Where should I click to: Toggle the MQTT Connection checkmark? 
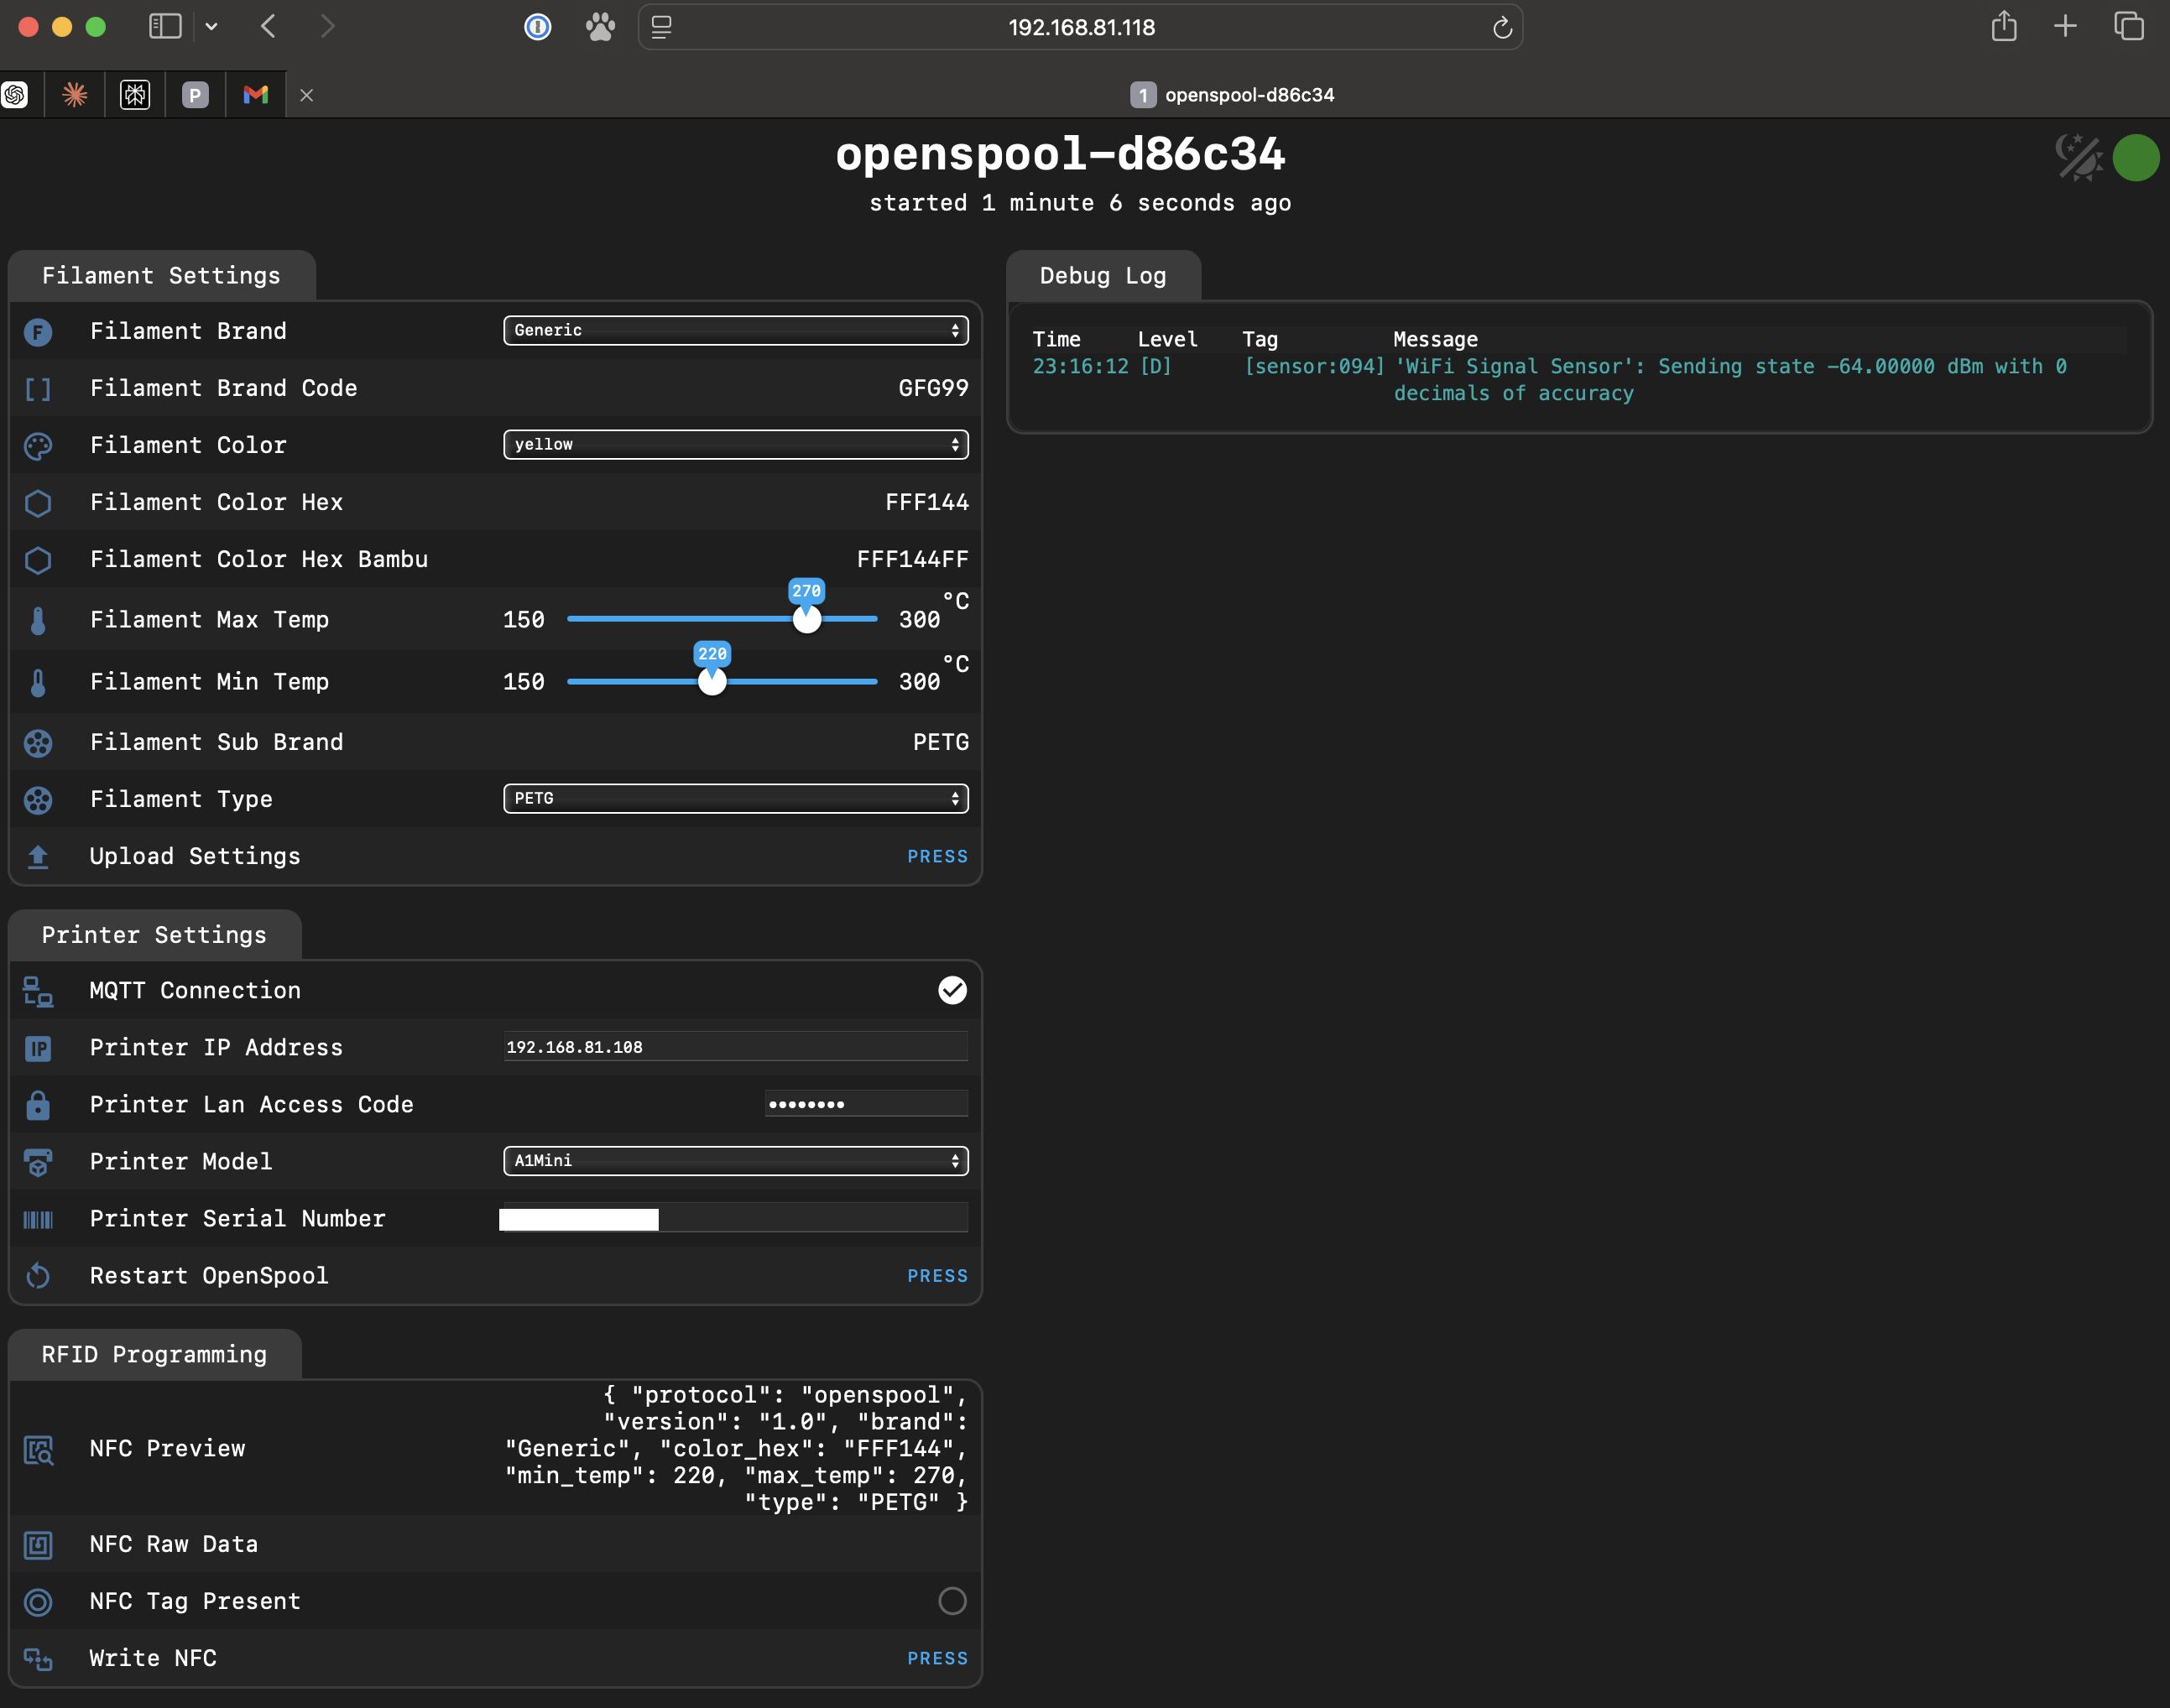[952, 990]
